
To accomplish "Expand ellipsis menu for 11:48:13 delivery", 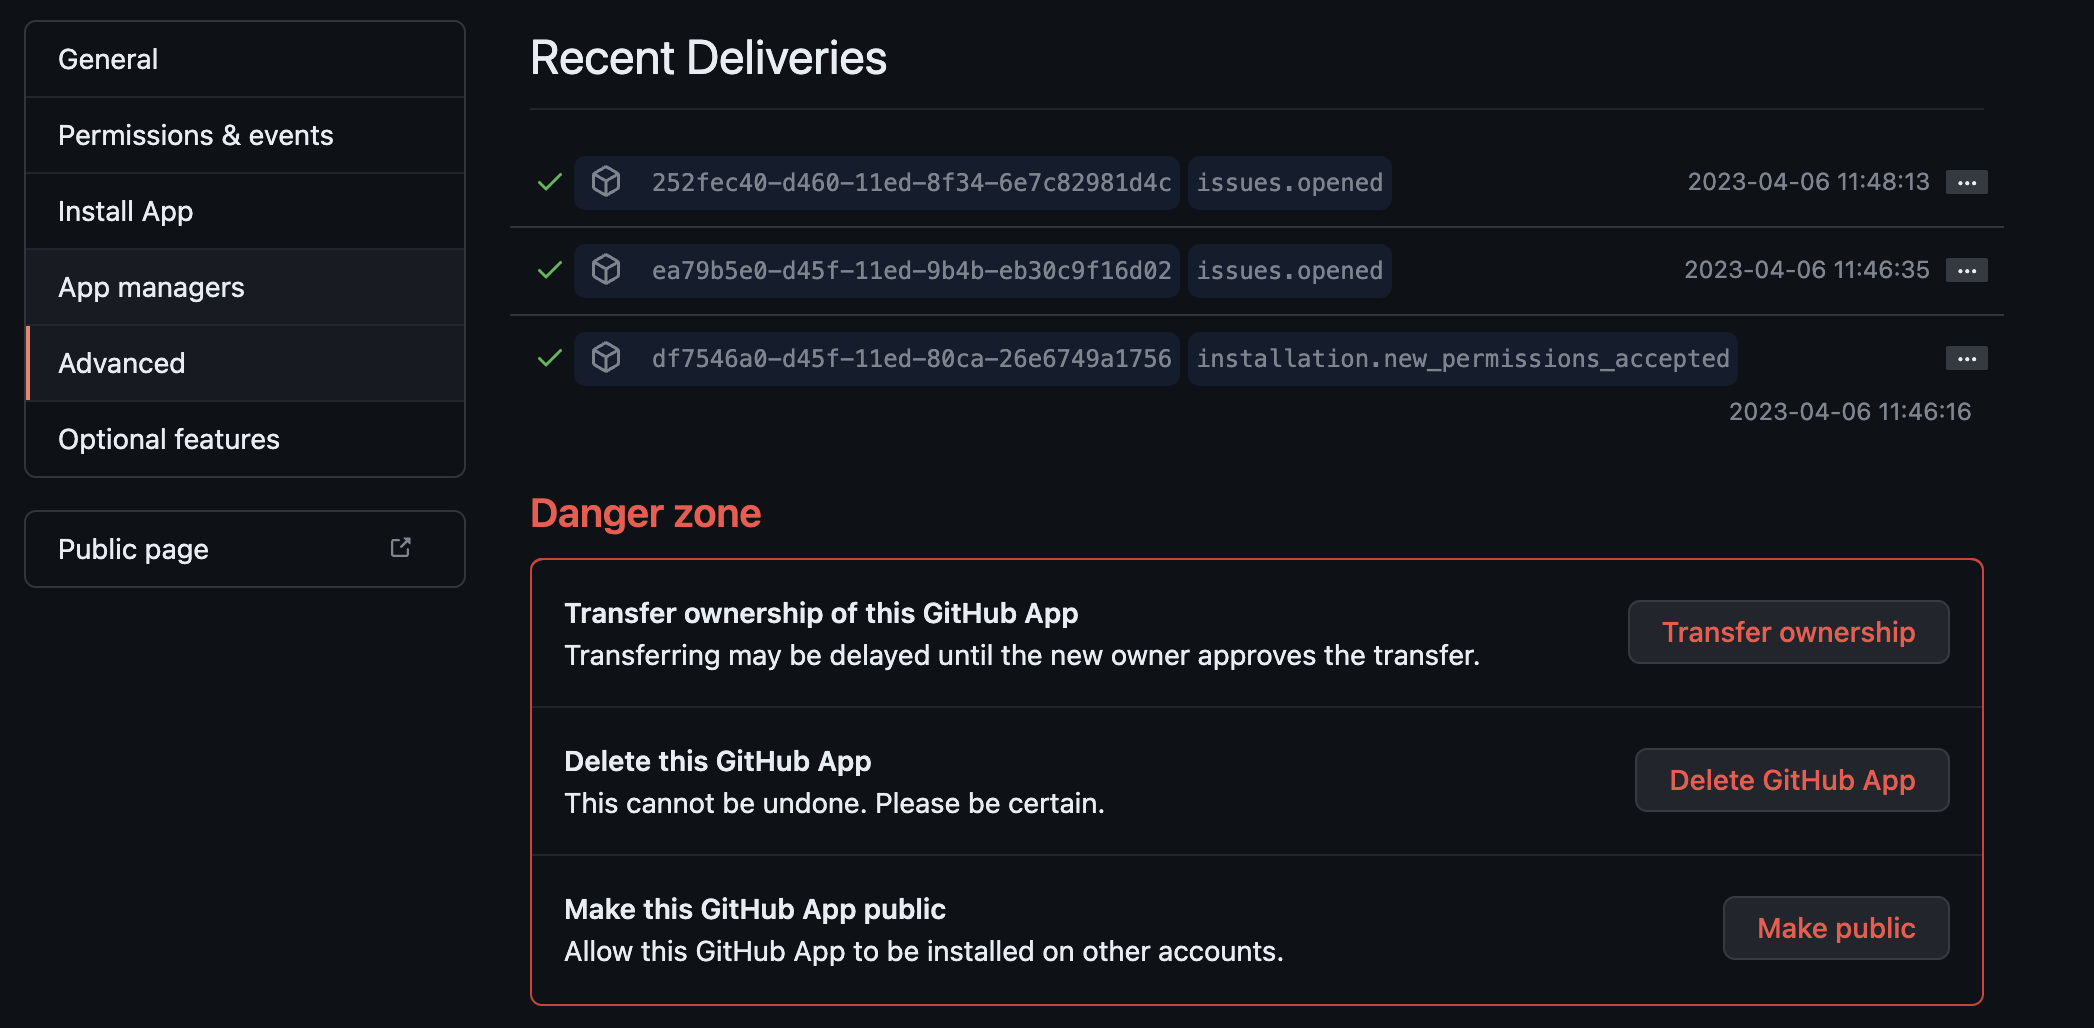I will [1966, 182].
